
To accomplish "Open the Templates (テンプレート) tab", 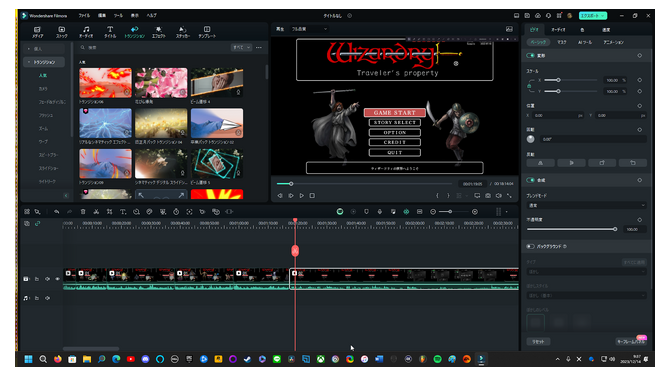I will point(207,32).
